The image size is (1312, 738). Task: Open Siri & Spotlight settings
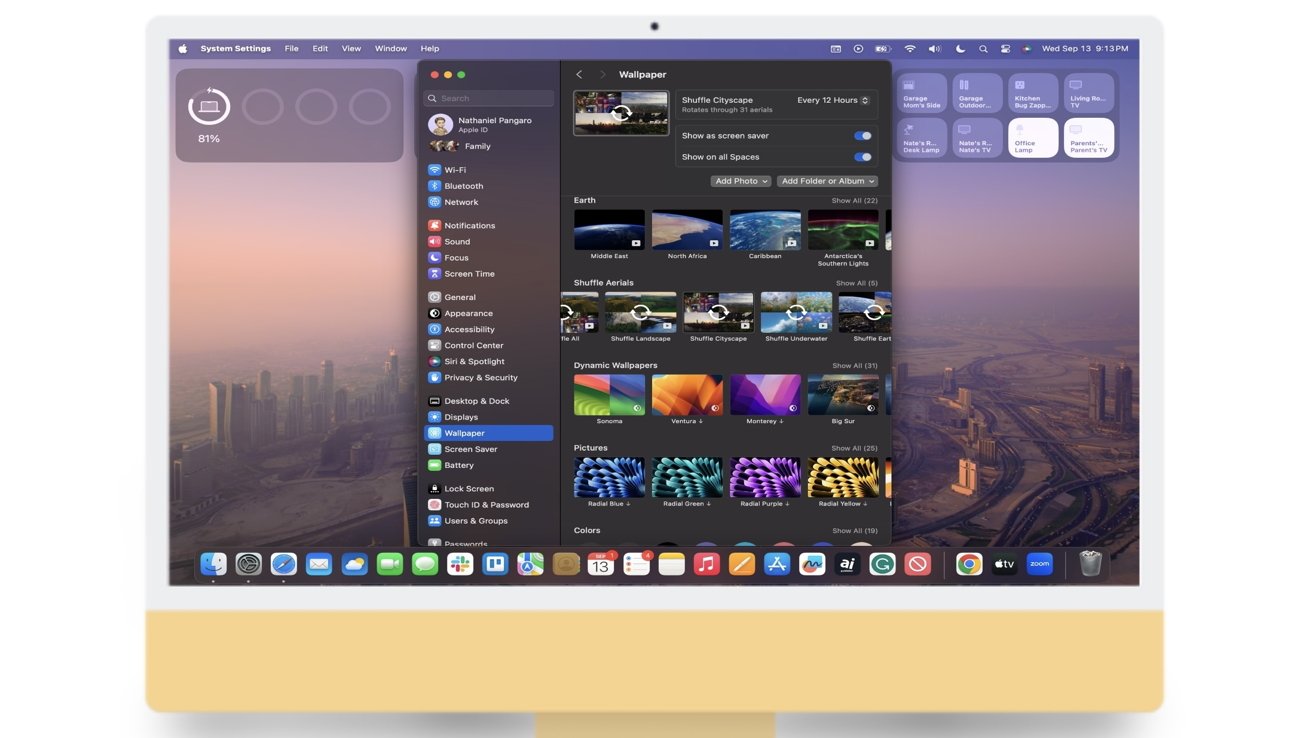[x=474, y=361]
